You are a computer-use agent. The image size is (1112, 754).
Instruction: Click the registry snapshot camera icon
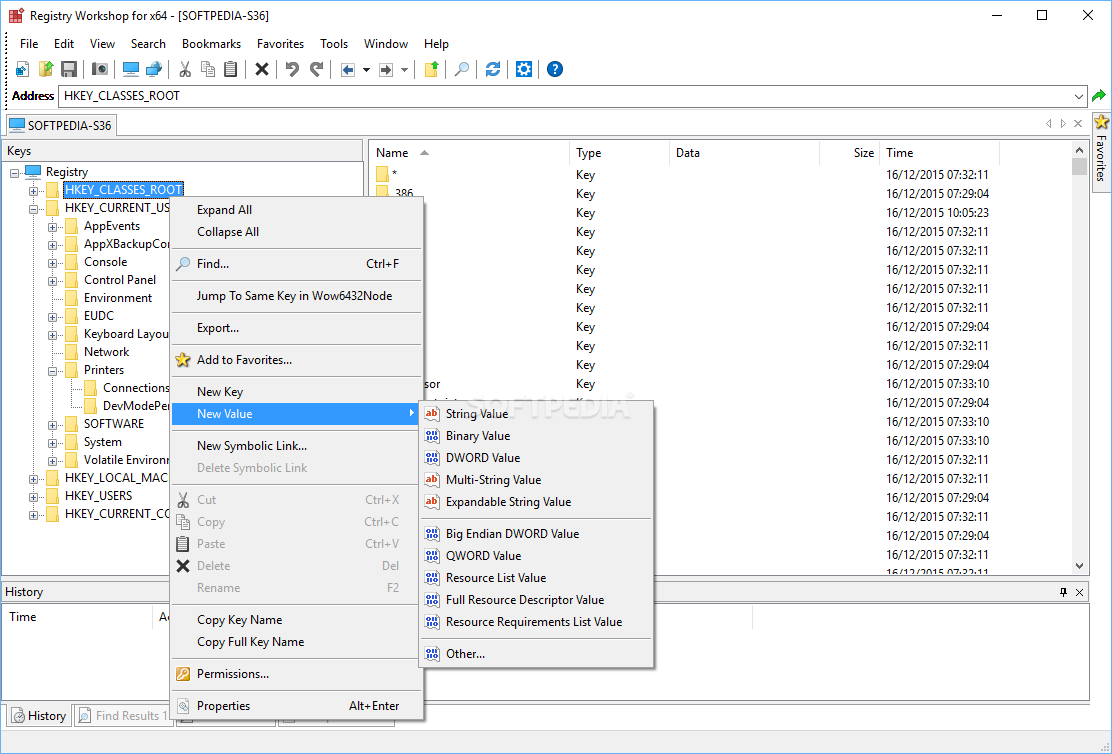101,69
